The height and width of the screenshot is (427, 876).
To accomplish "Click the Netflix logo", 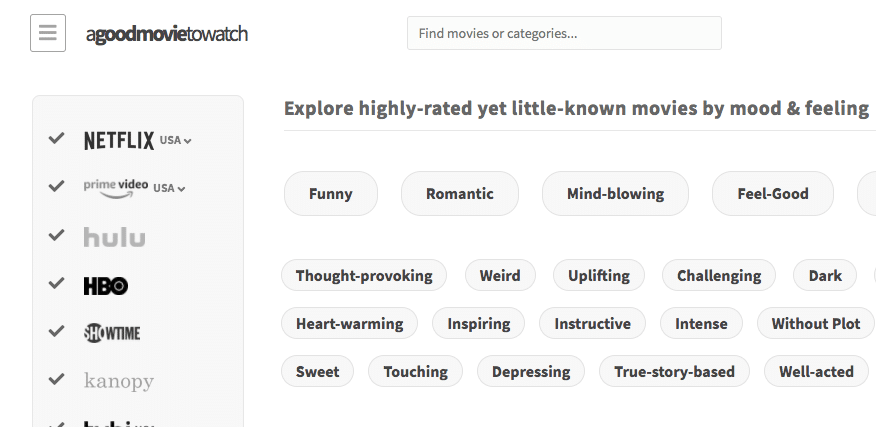I will pos(118,141).
